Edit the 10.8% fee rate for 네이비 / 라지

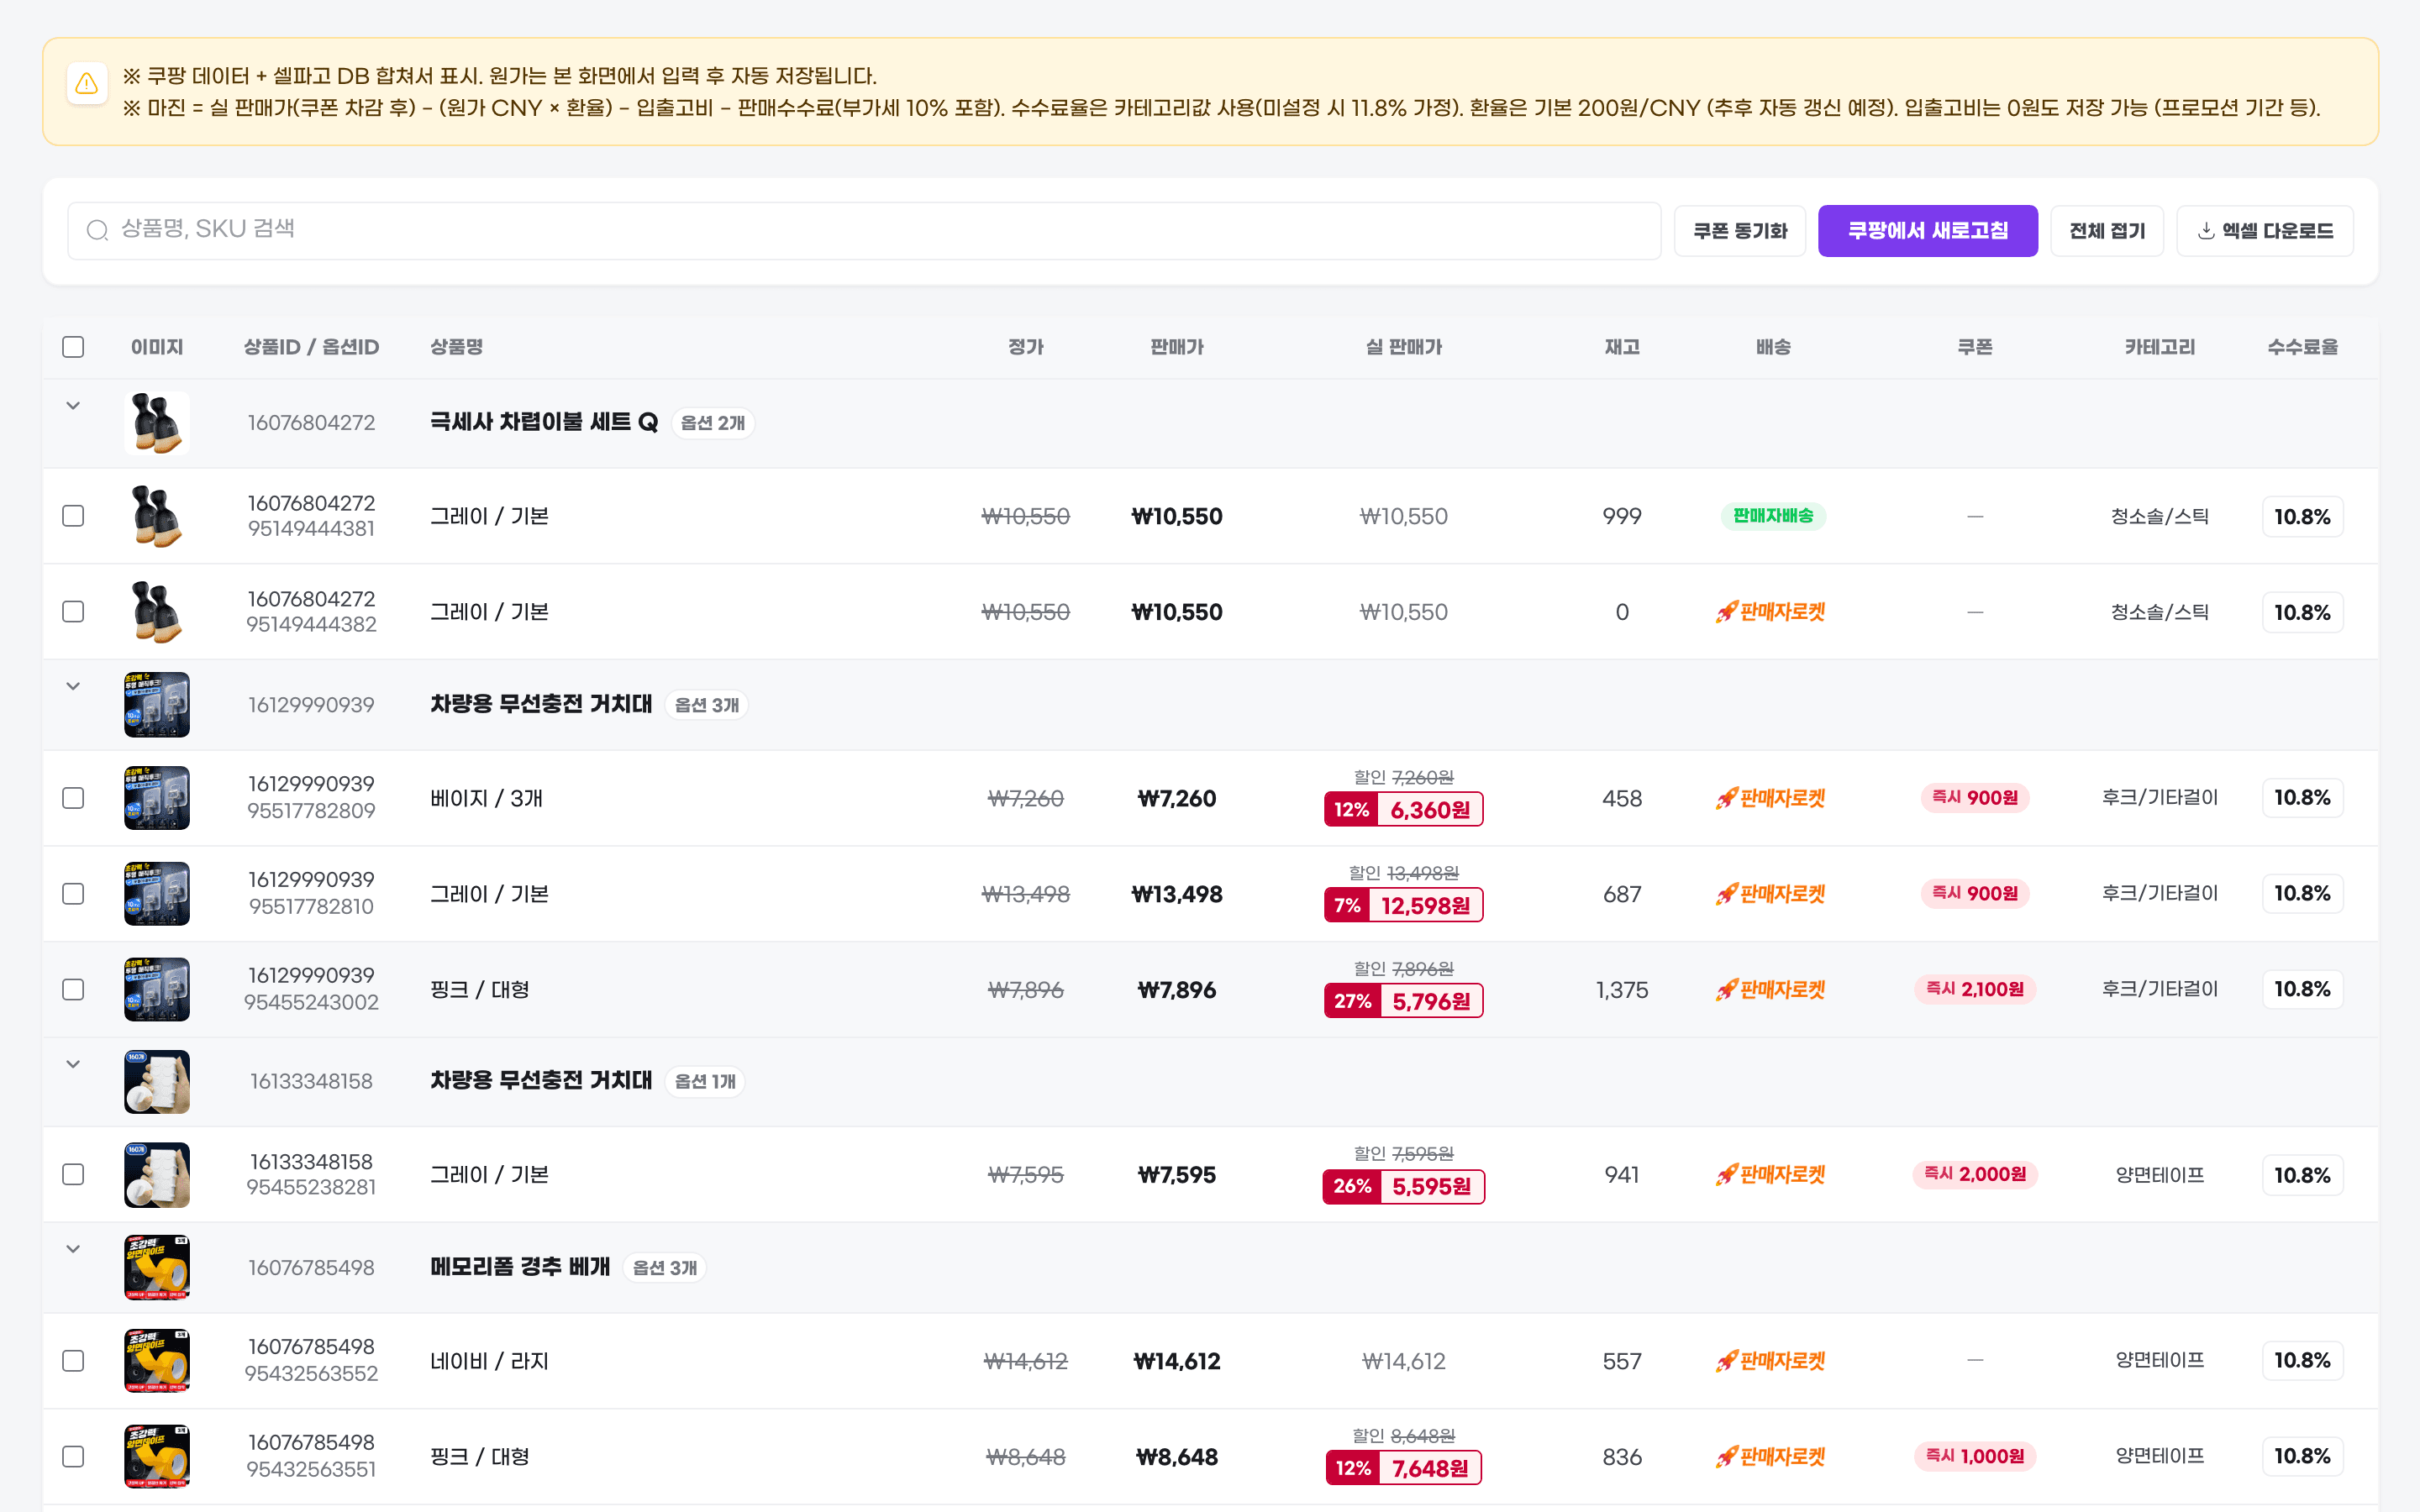coord(2302,1360)
